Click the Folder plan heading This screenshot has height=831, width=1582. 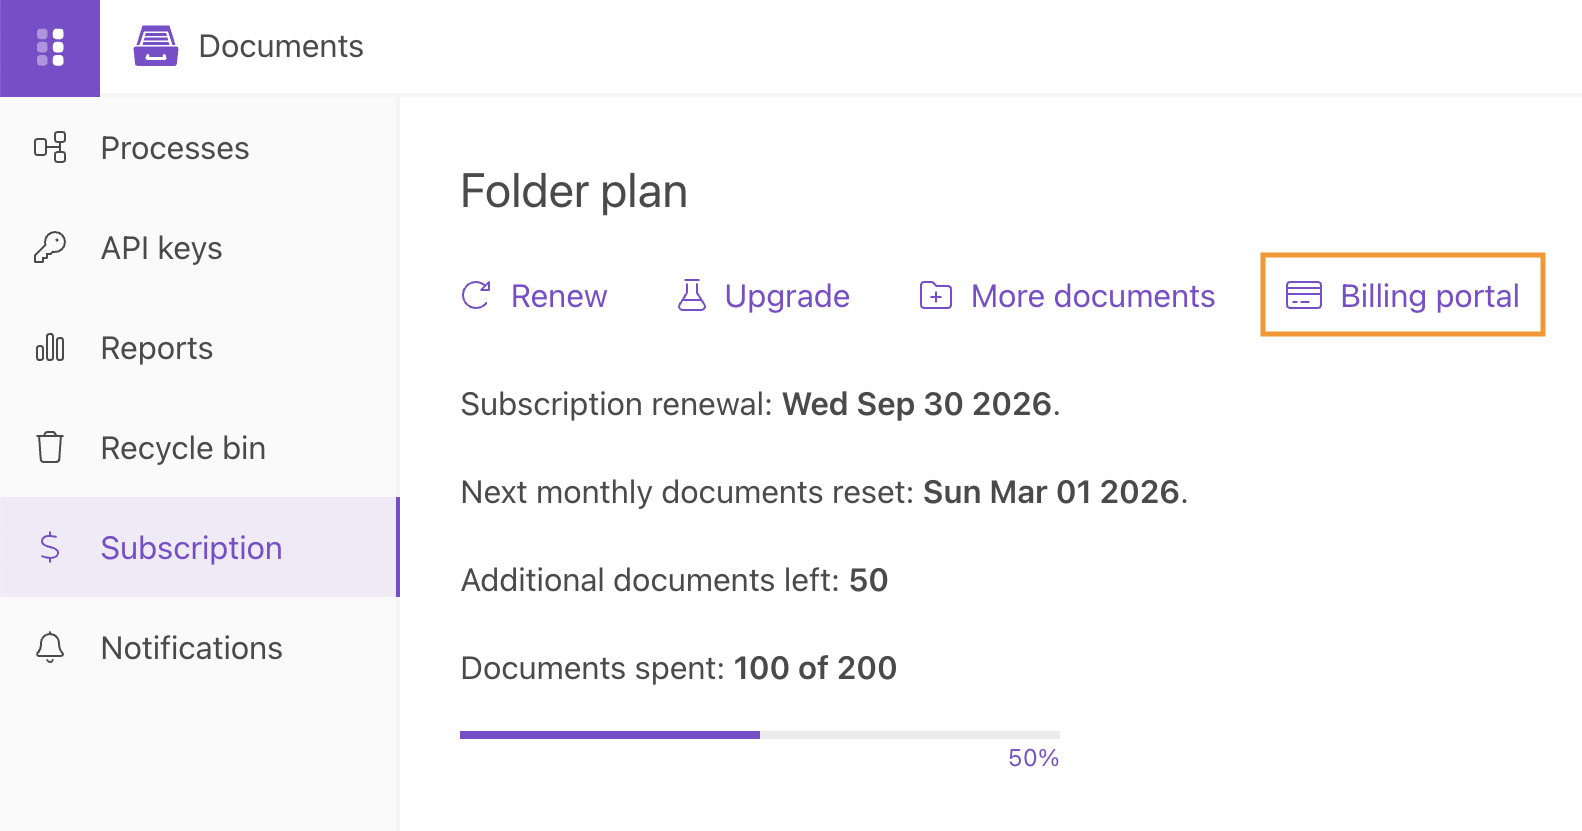(573, 190)
